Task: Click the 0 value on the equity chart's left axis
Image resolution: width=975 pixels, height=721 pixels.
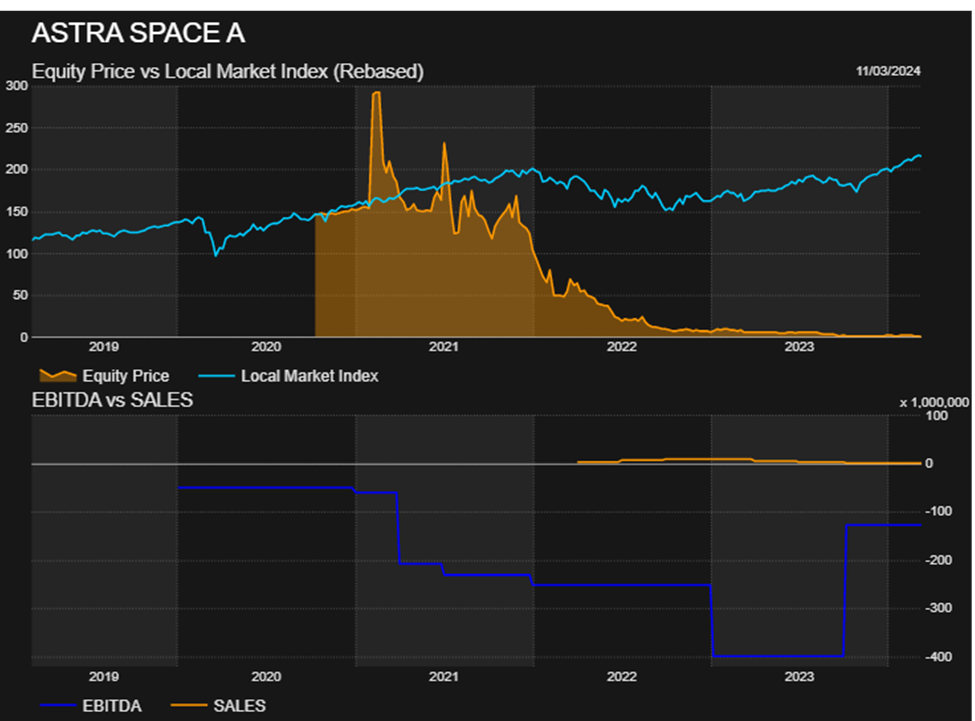Action: (24, 337)
